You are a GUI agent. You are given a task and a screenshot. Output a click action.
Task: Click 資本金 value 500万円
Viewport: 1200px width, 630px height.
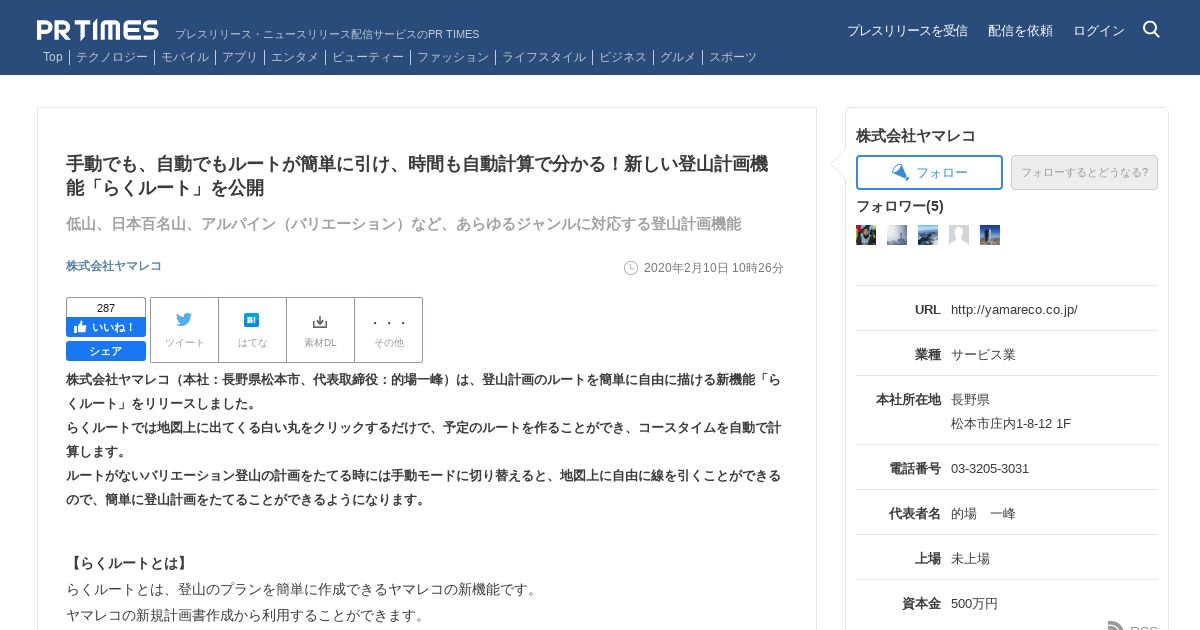click(974, 604)
